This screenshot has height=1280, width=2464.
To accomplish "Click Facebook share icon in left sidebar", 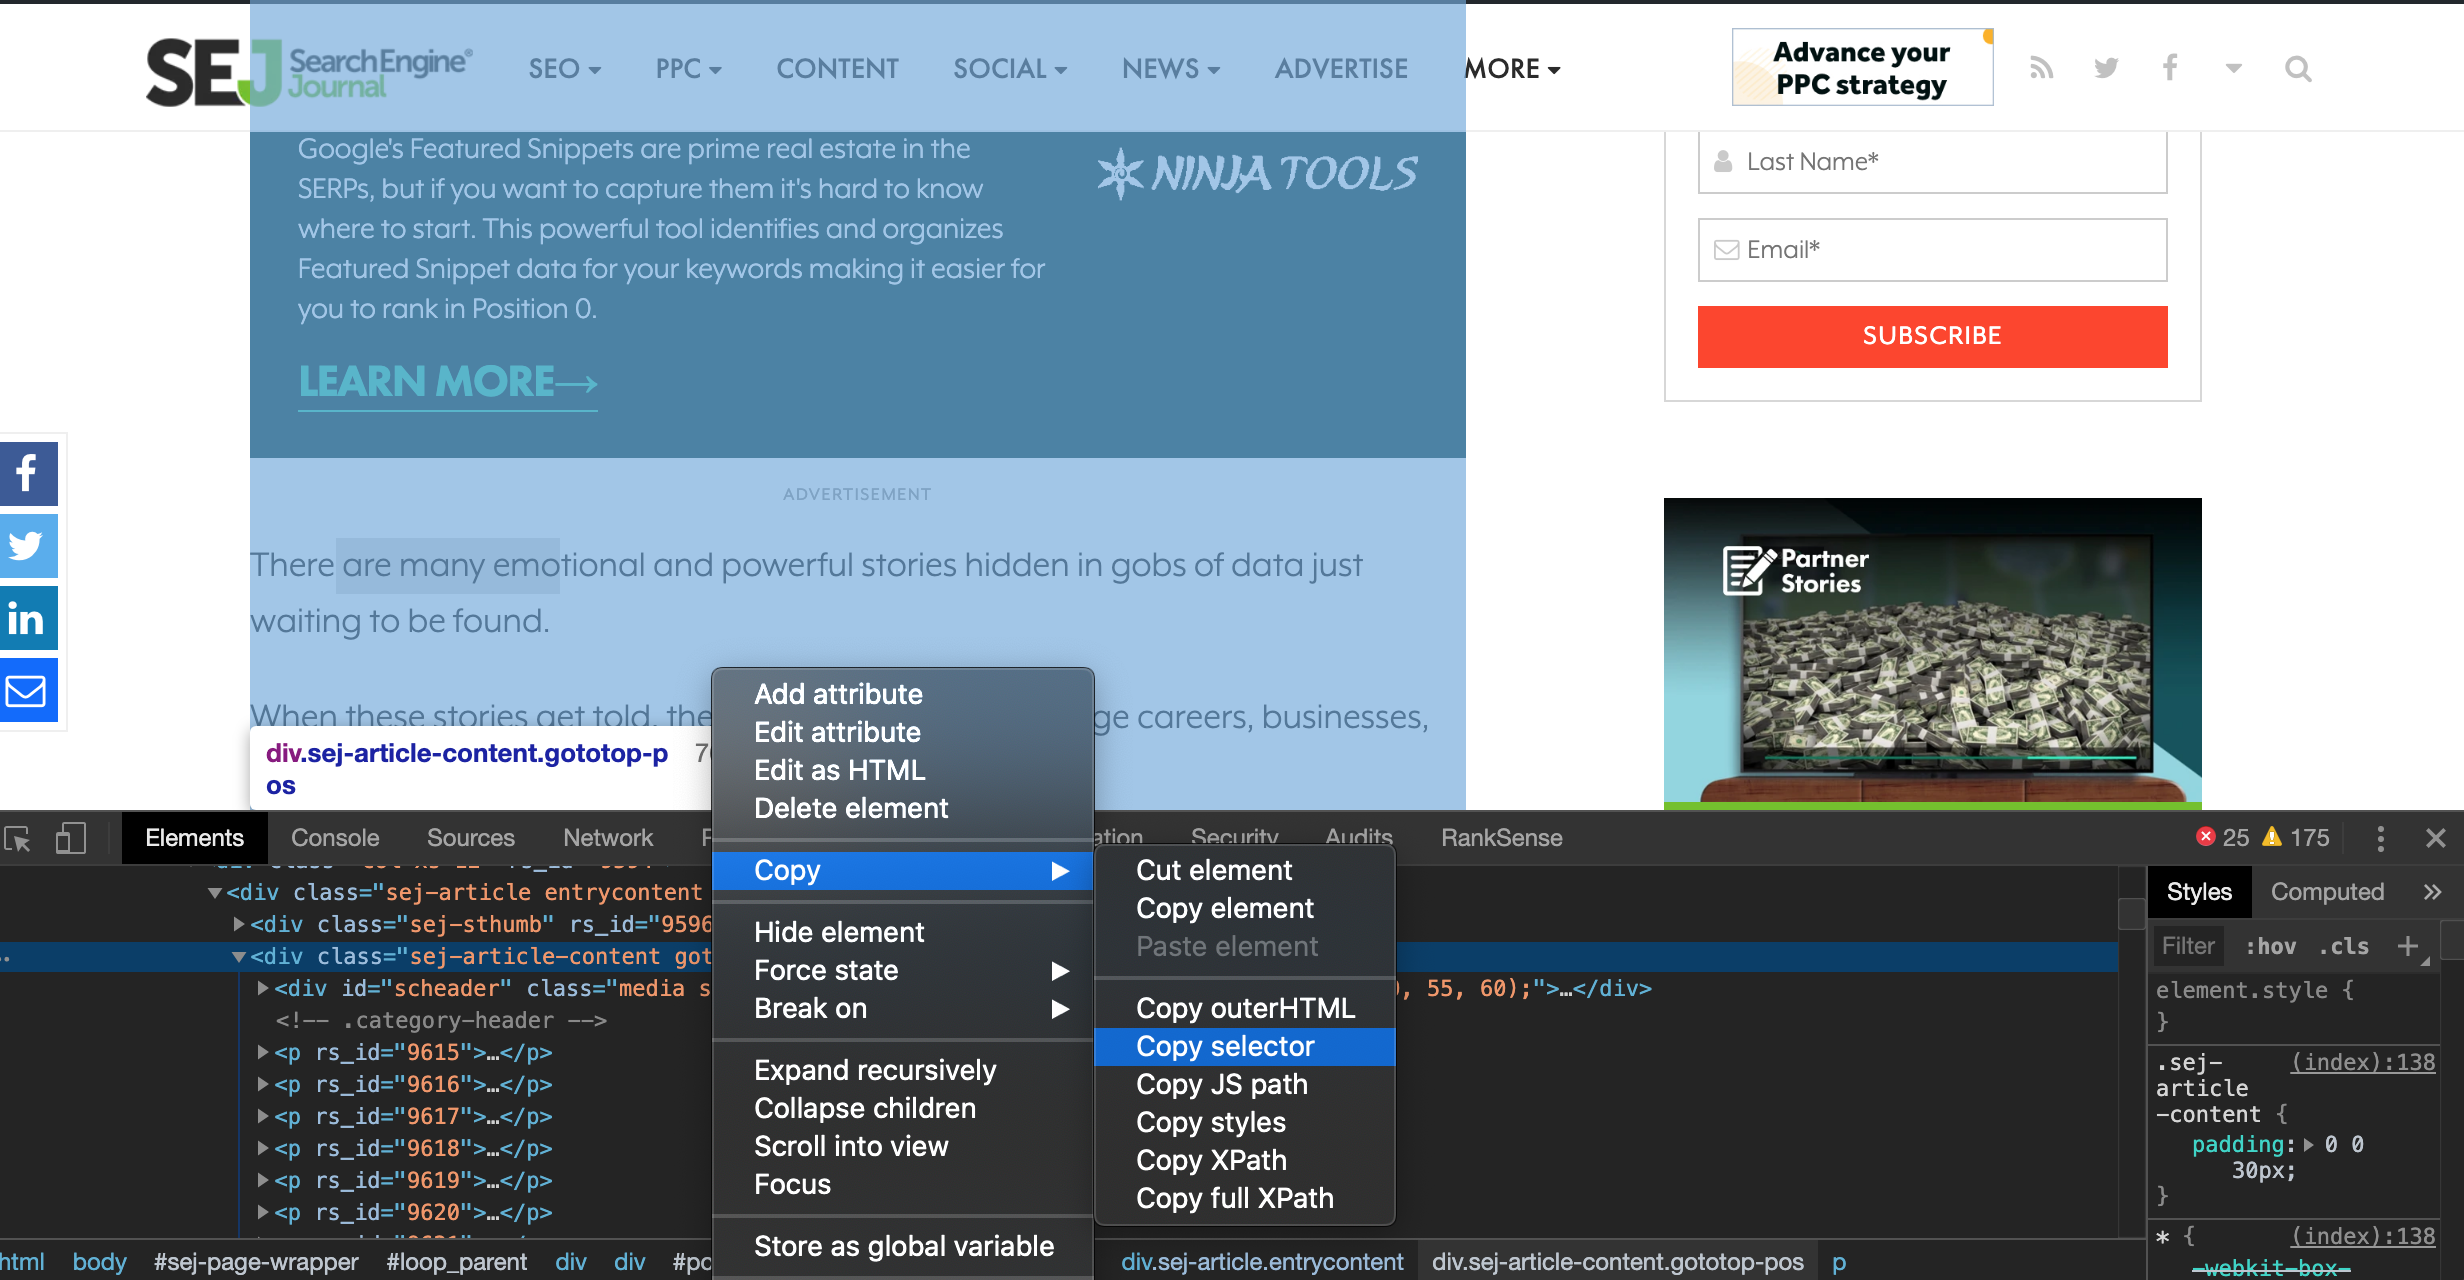I will (27, 474).
